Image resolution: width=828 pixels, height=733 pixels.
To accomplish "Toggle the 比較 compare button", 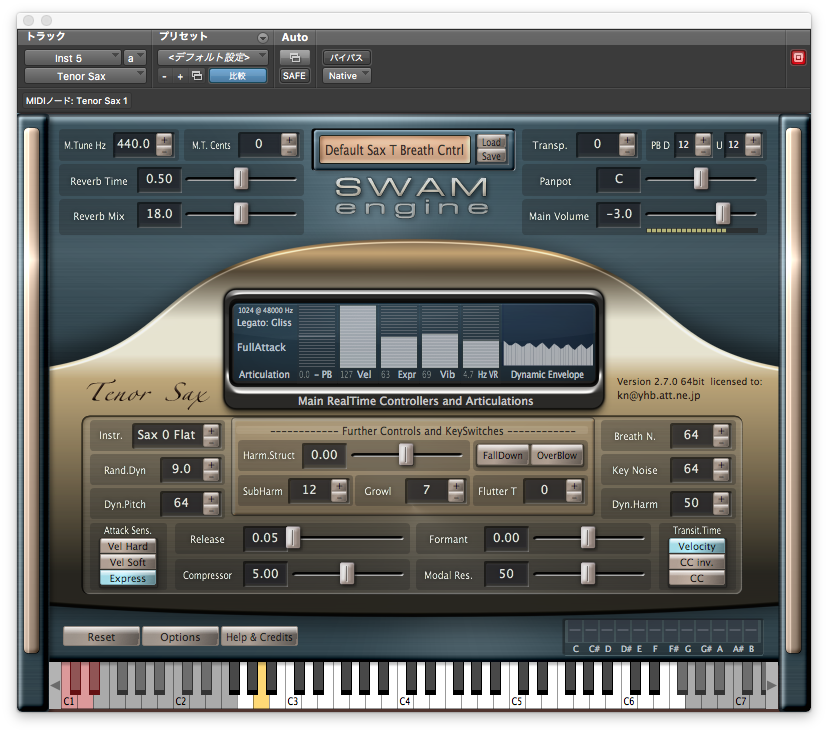I will tap(238, 76).
